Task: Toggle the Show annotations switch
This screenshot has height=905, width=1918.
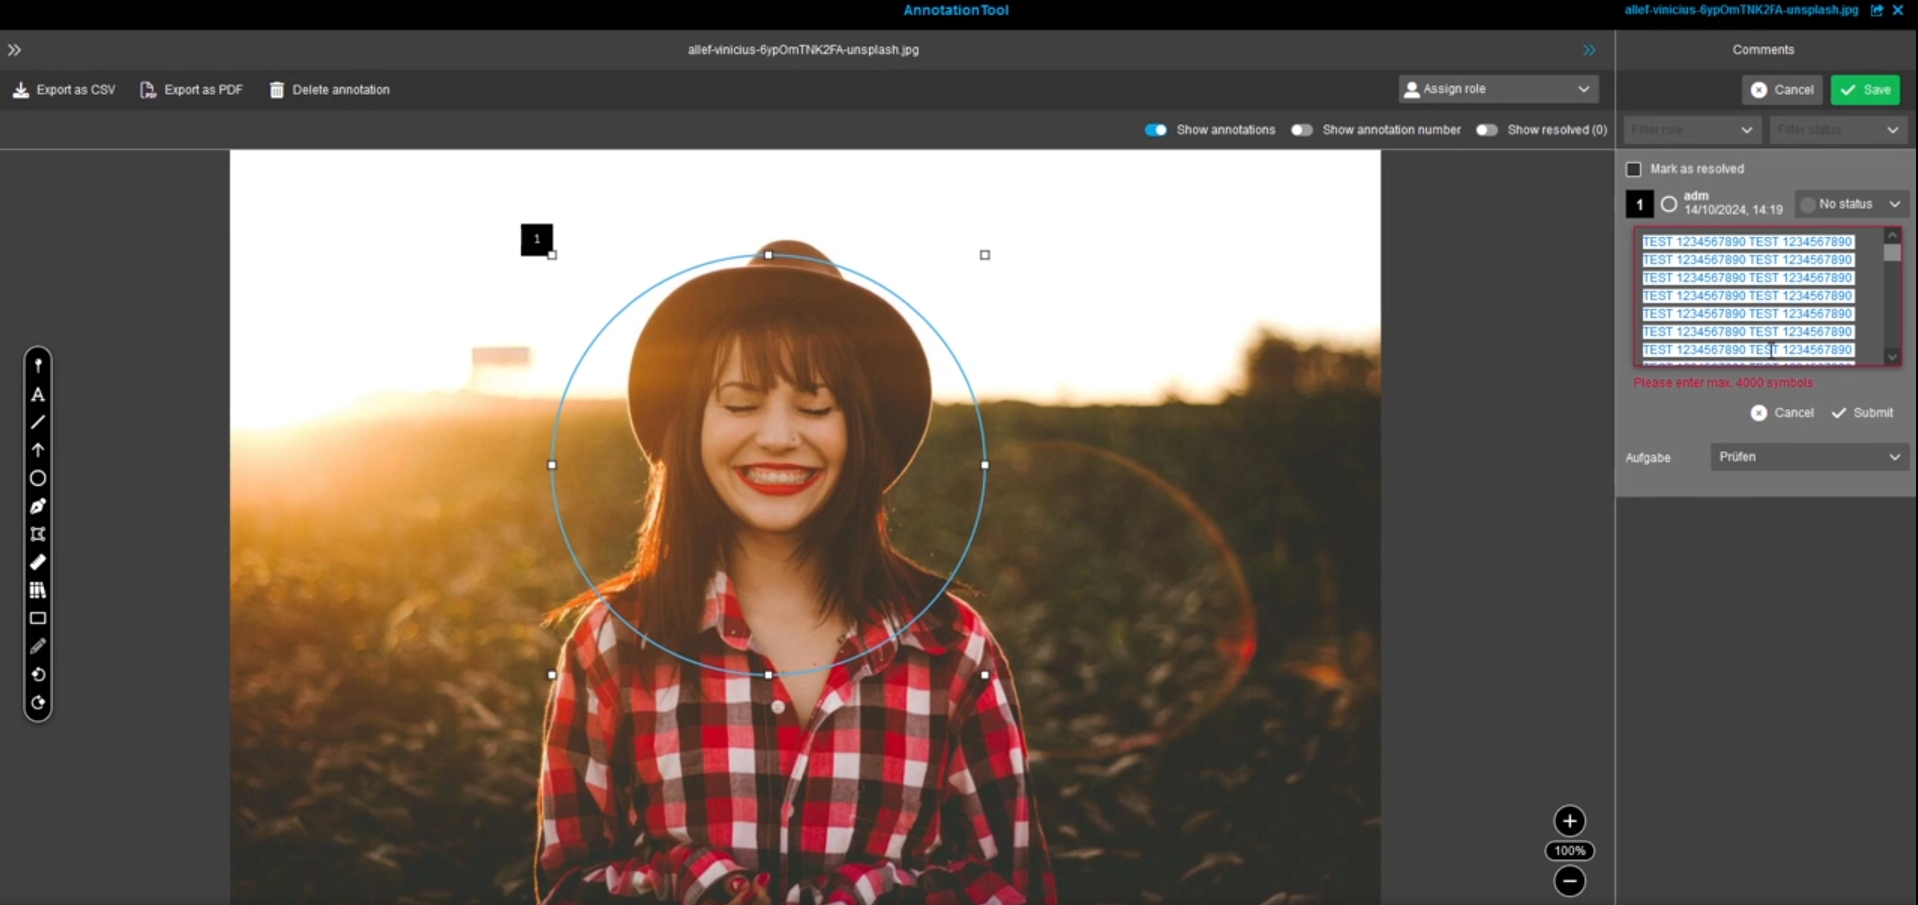Action: (1155, 130)
